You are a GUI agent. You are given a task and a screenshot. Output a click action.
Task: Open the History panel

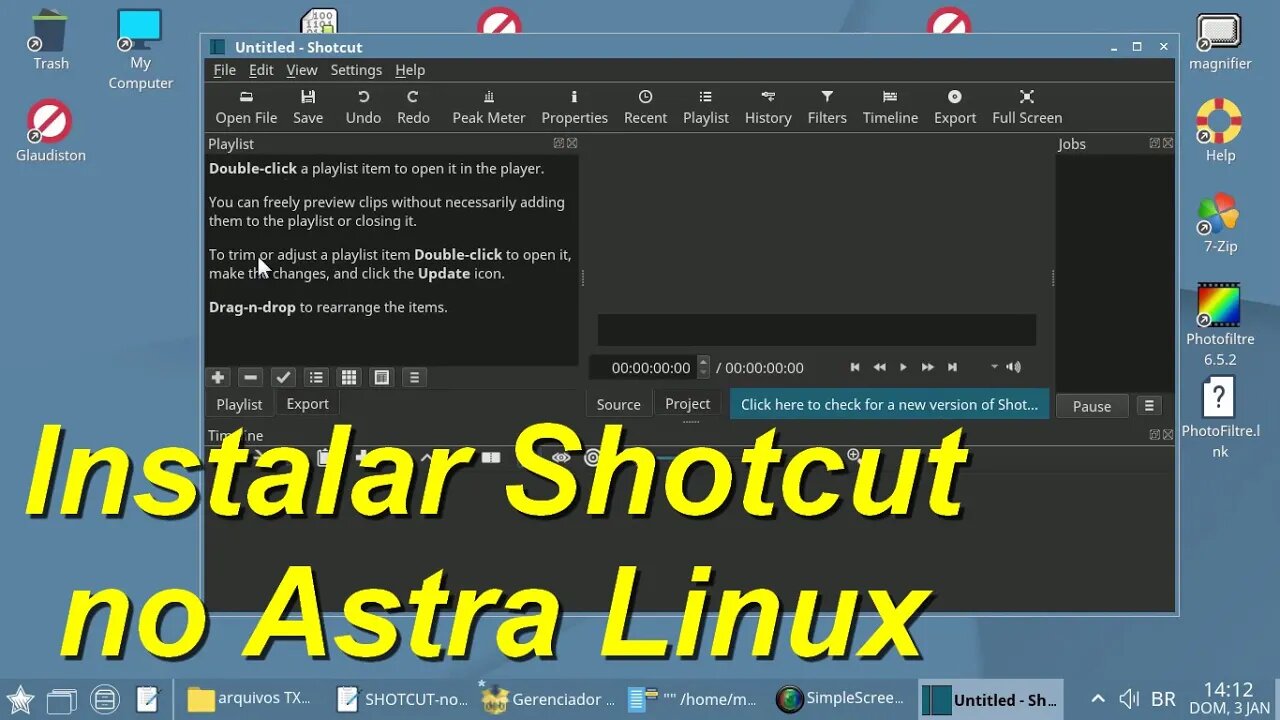768,107
